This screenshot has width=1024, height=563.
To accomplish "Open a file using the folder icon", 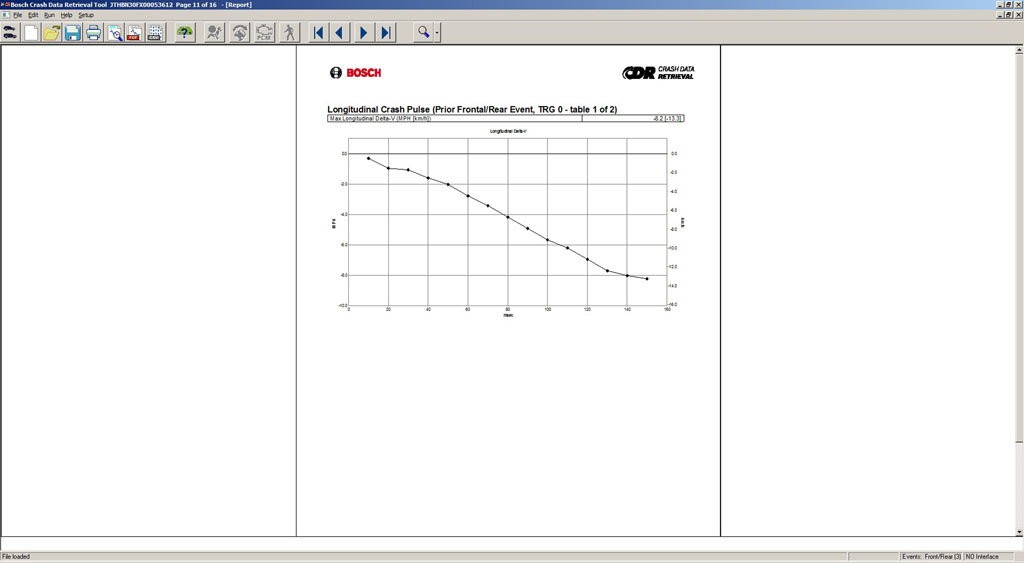I will [52, 33].
